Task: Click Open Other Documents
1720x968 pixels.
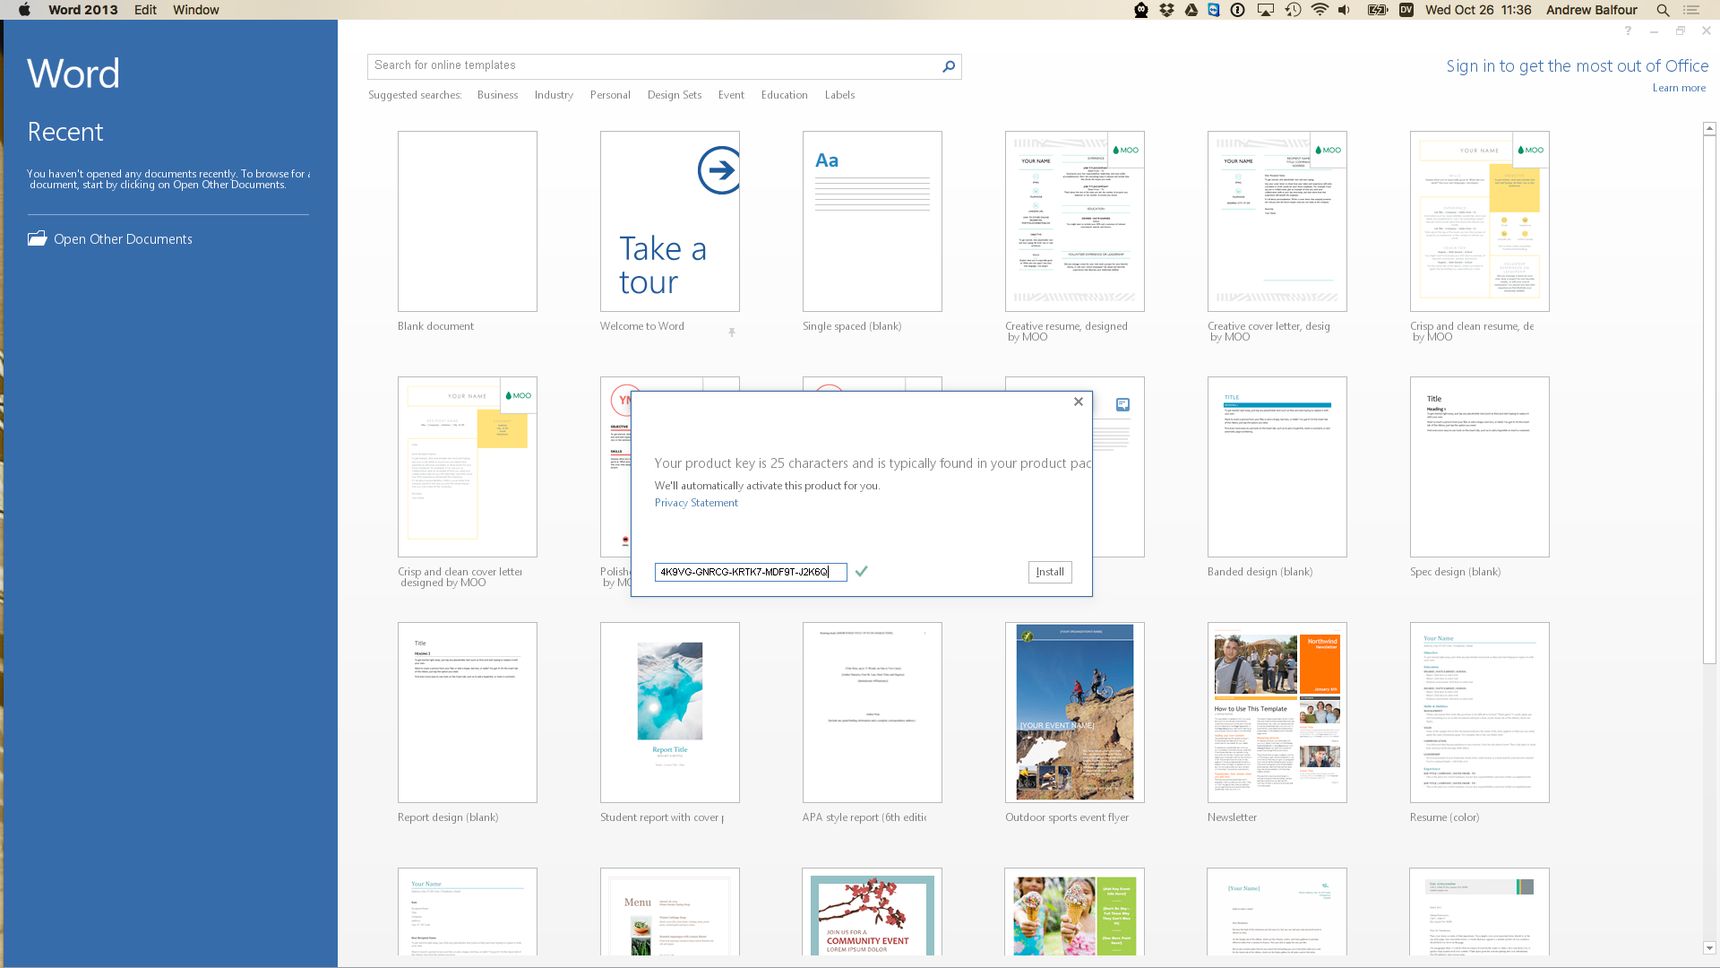Action: [x=123, y=239]
